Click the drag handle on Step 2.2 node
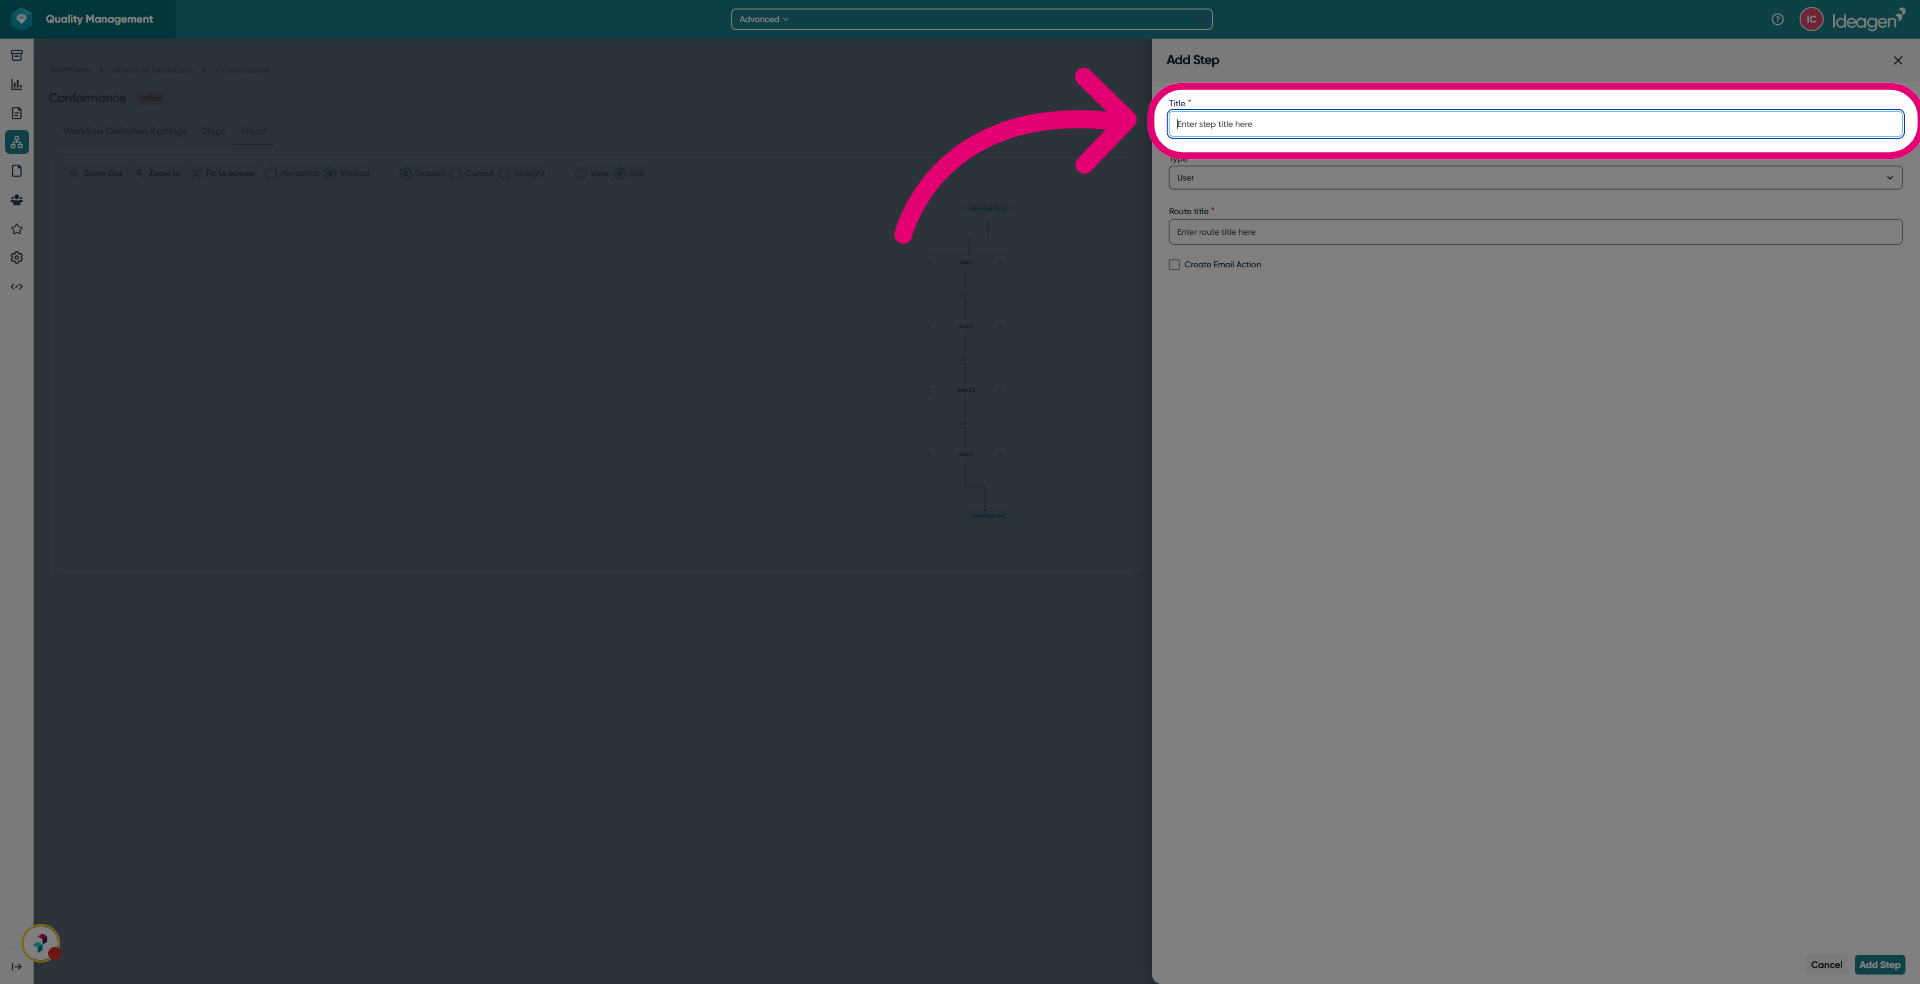Viewport: 1920px width, 984px height. click(x=929, y=390)
